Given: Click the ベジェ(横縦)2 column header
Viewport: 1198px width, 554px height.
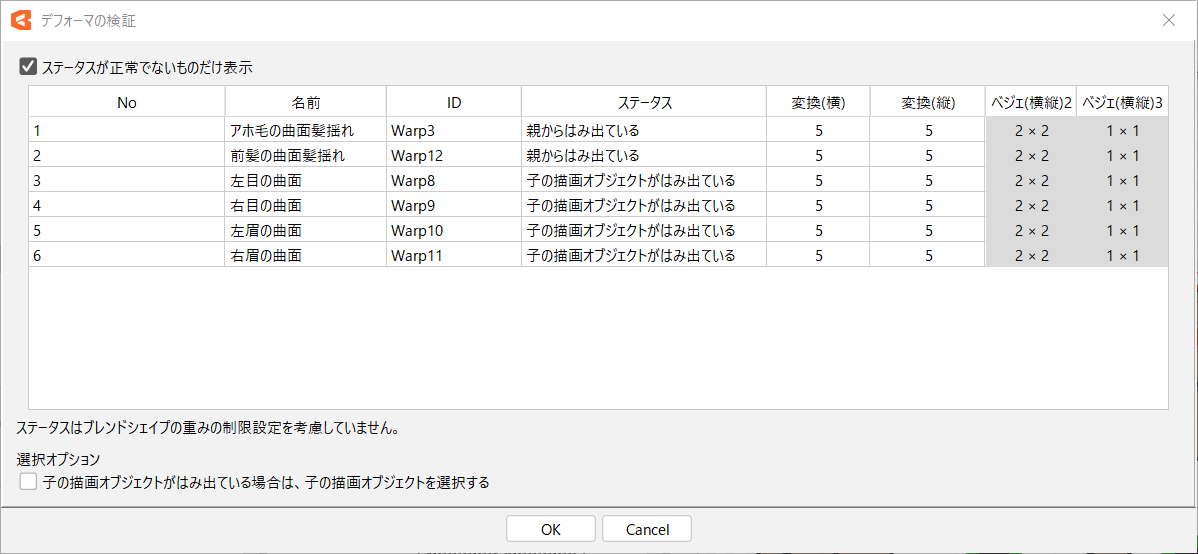Looking at the screenshot, I should [x=1031, y=102].
